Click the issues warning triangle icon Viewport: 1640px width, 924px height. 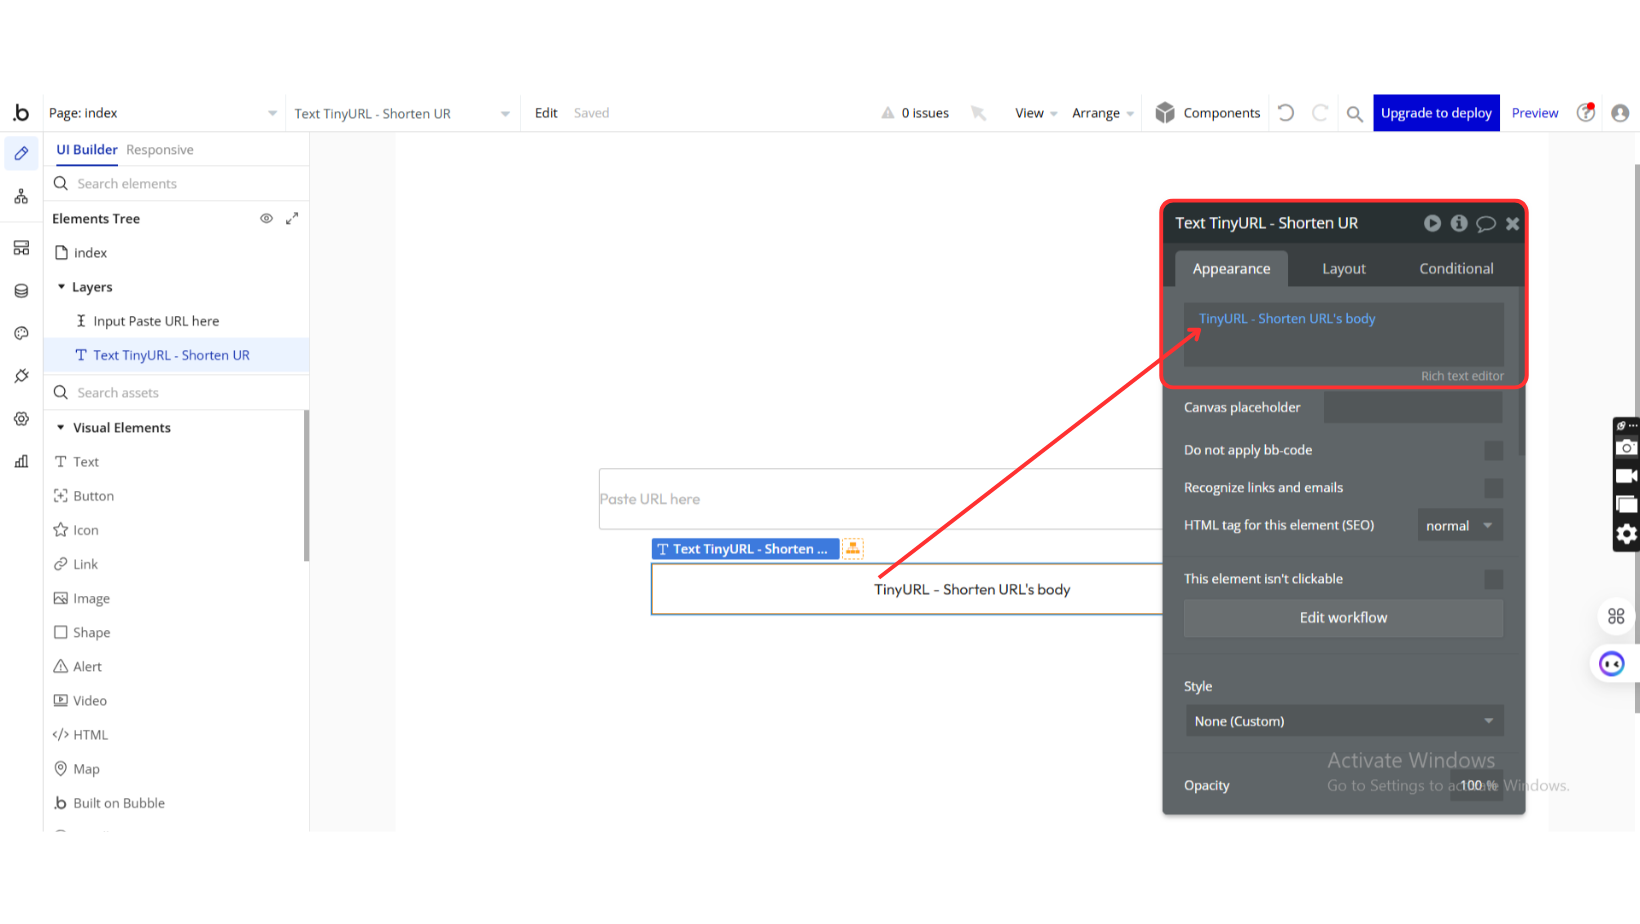pyautogui.click(x=887, y=113)
